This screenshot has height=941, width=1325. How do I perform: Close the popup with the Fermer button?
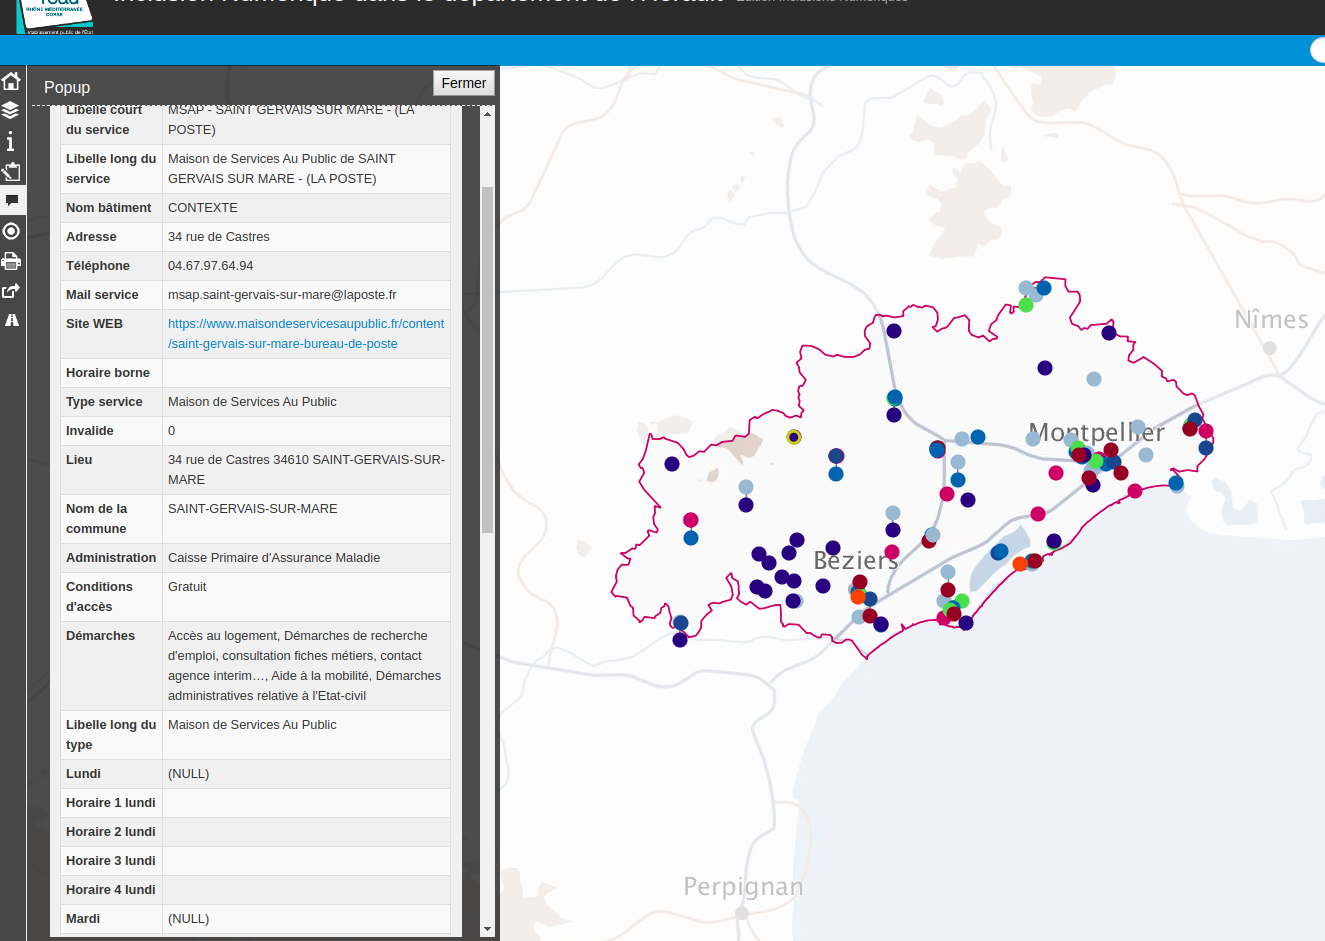coord(463,83)
